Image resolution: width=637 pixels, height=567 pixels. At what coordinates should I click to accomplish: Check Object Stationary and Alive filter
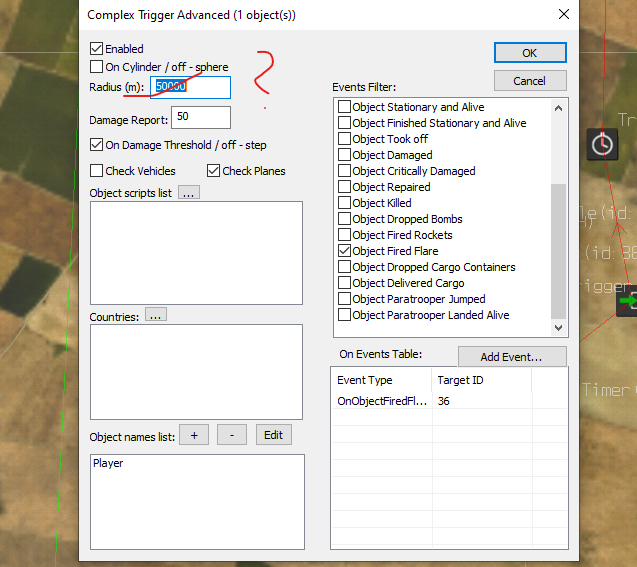(x=344, y=106)
